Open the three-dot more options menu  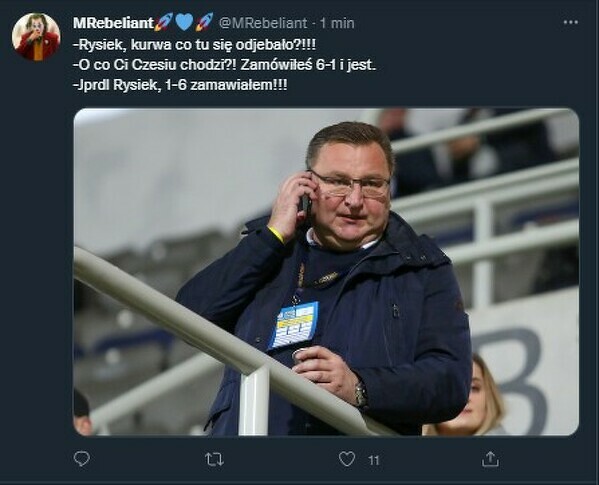click(x=571, y=23)
